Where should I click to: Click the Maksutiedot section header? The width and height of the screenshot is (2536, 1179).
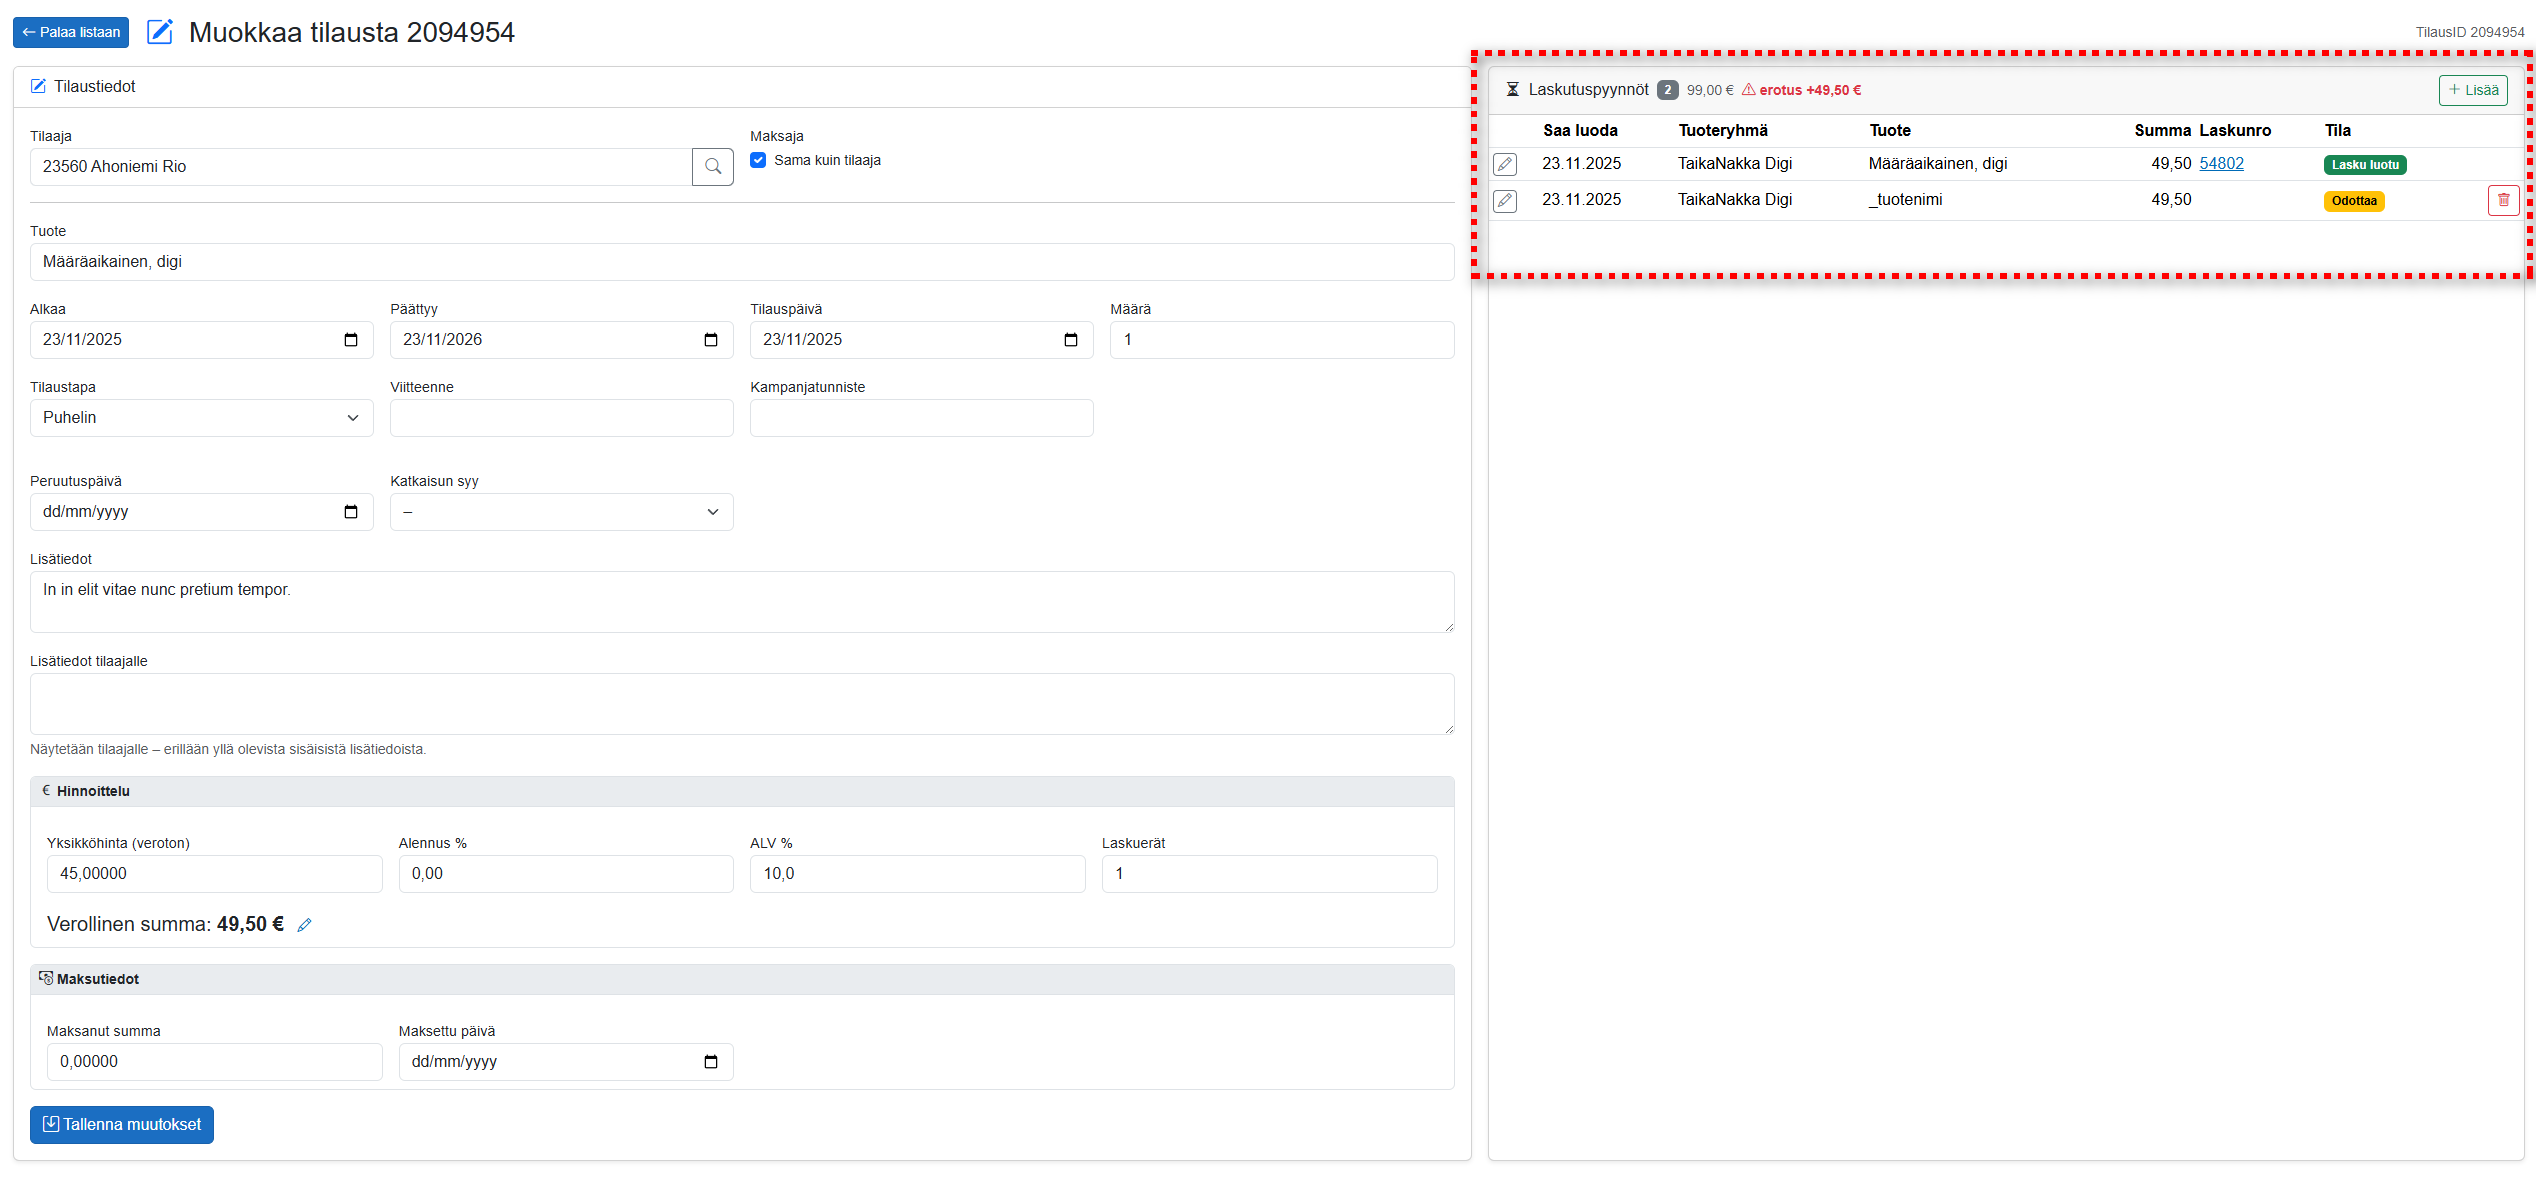pyautogui.click(x=742, y=979)
